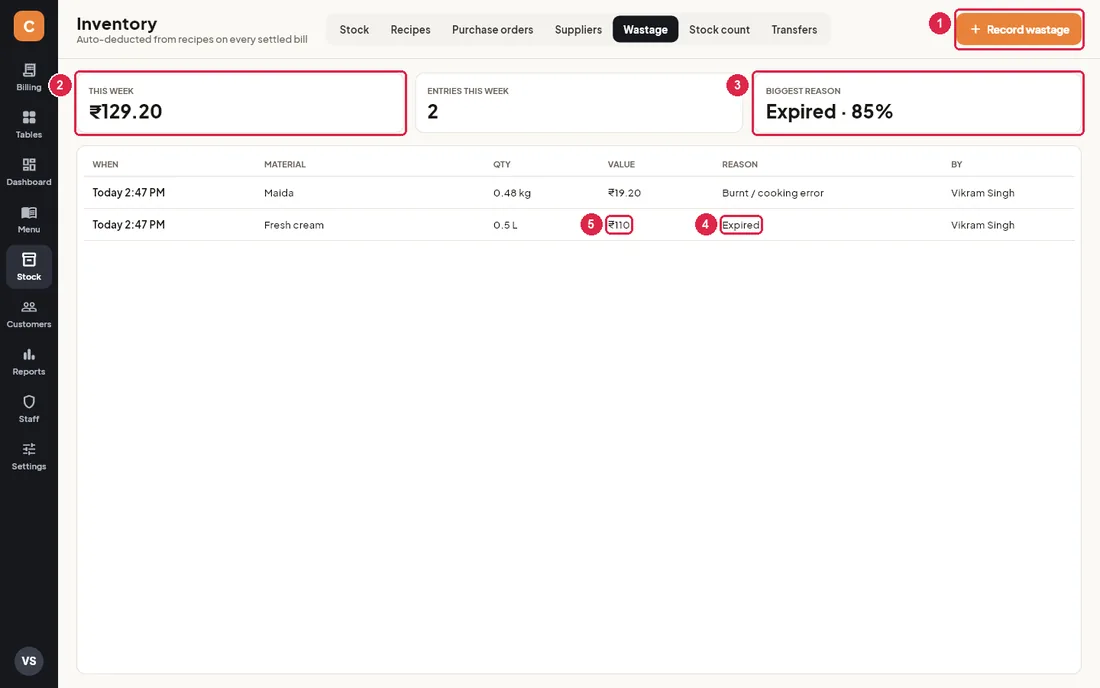The height and width of the screenshot is (688, 1100).
Task: Go to Tables in the sidebar
Action: (29, 125)
